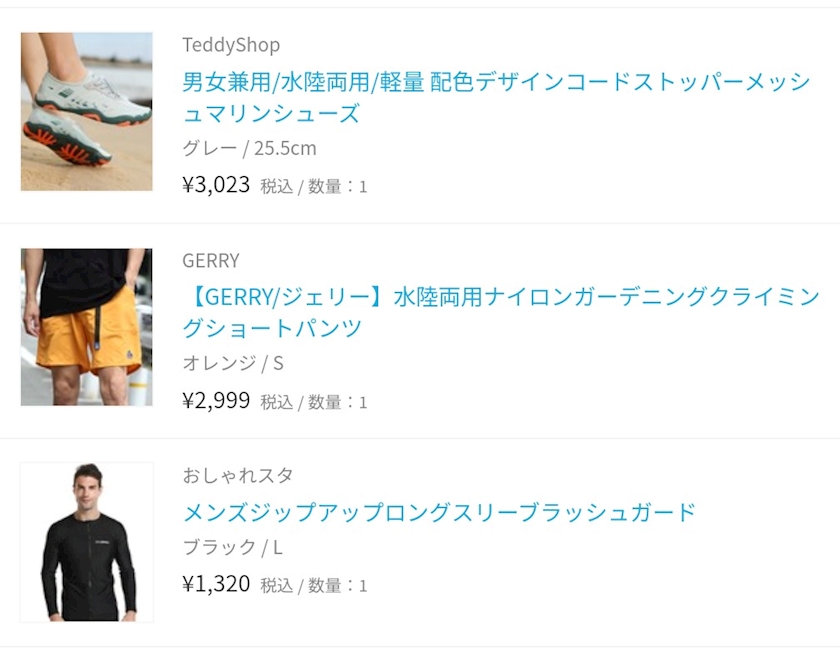Click the ¥1,320 price

(x=216, y=584)
